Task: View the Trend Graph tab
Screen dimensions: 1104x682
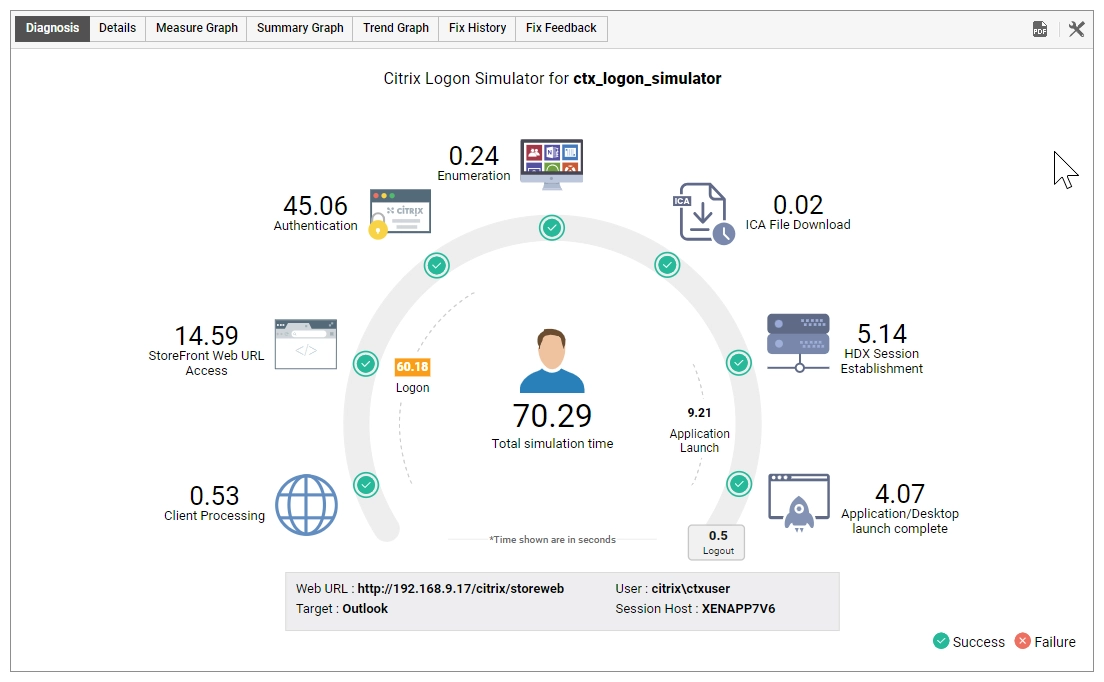Action: click(x=396, y=28)
